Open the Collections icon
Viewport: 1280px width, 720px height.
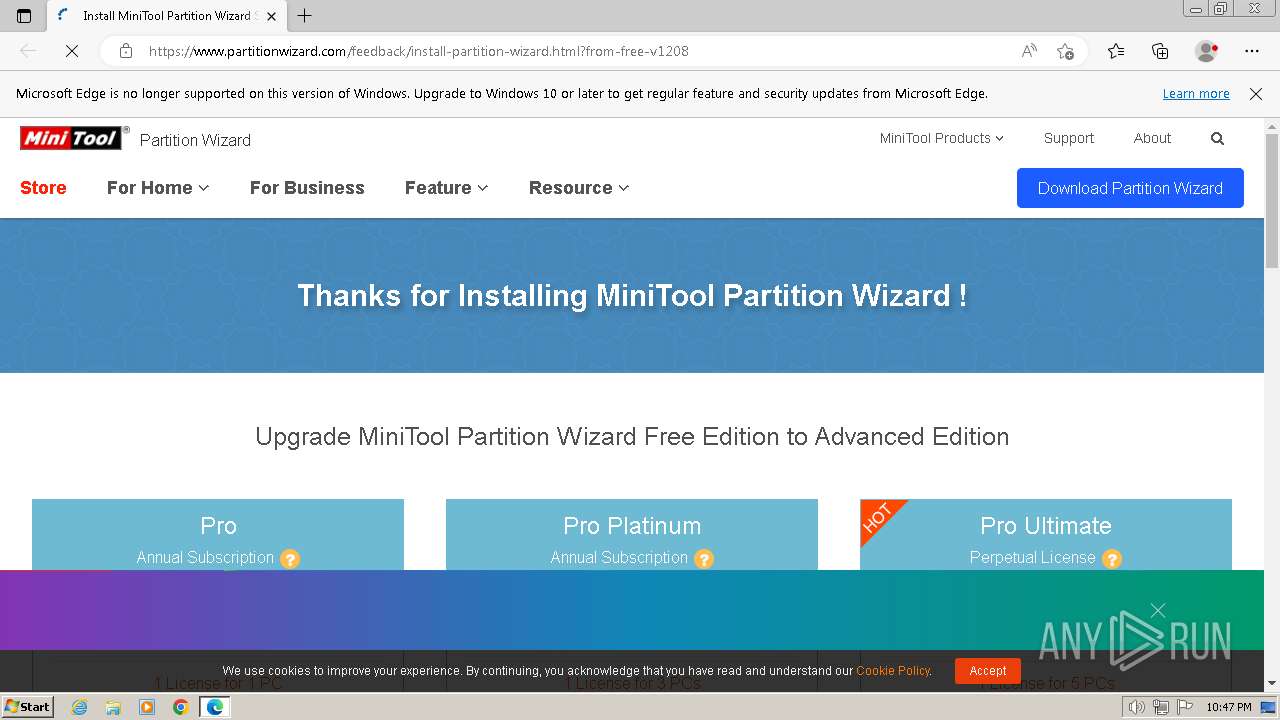point(1160,51)
